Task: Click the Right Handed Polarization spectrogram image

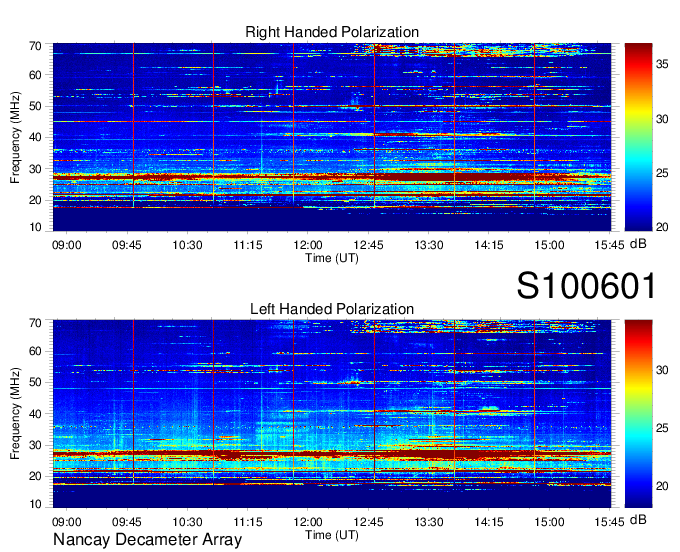Action: point(332,137)
